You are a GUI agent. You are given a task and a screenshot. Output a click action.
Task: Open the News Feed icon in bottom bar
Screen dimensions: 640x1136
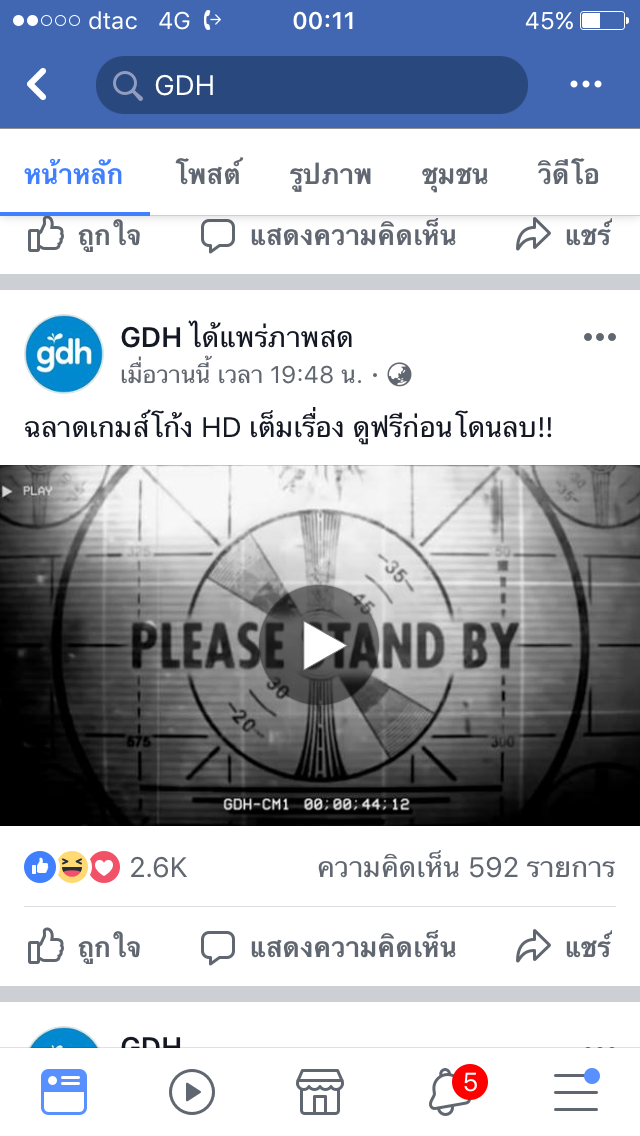[x=64, y=1091]
